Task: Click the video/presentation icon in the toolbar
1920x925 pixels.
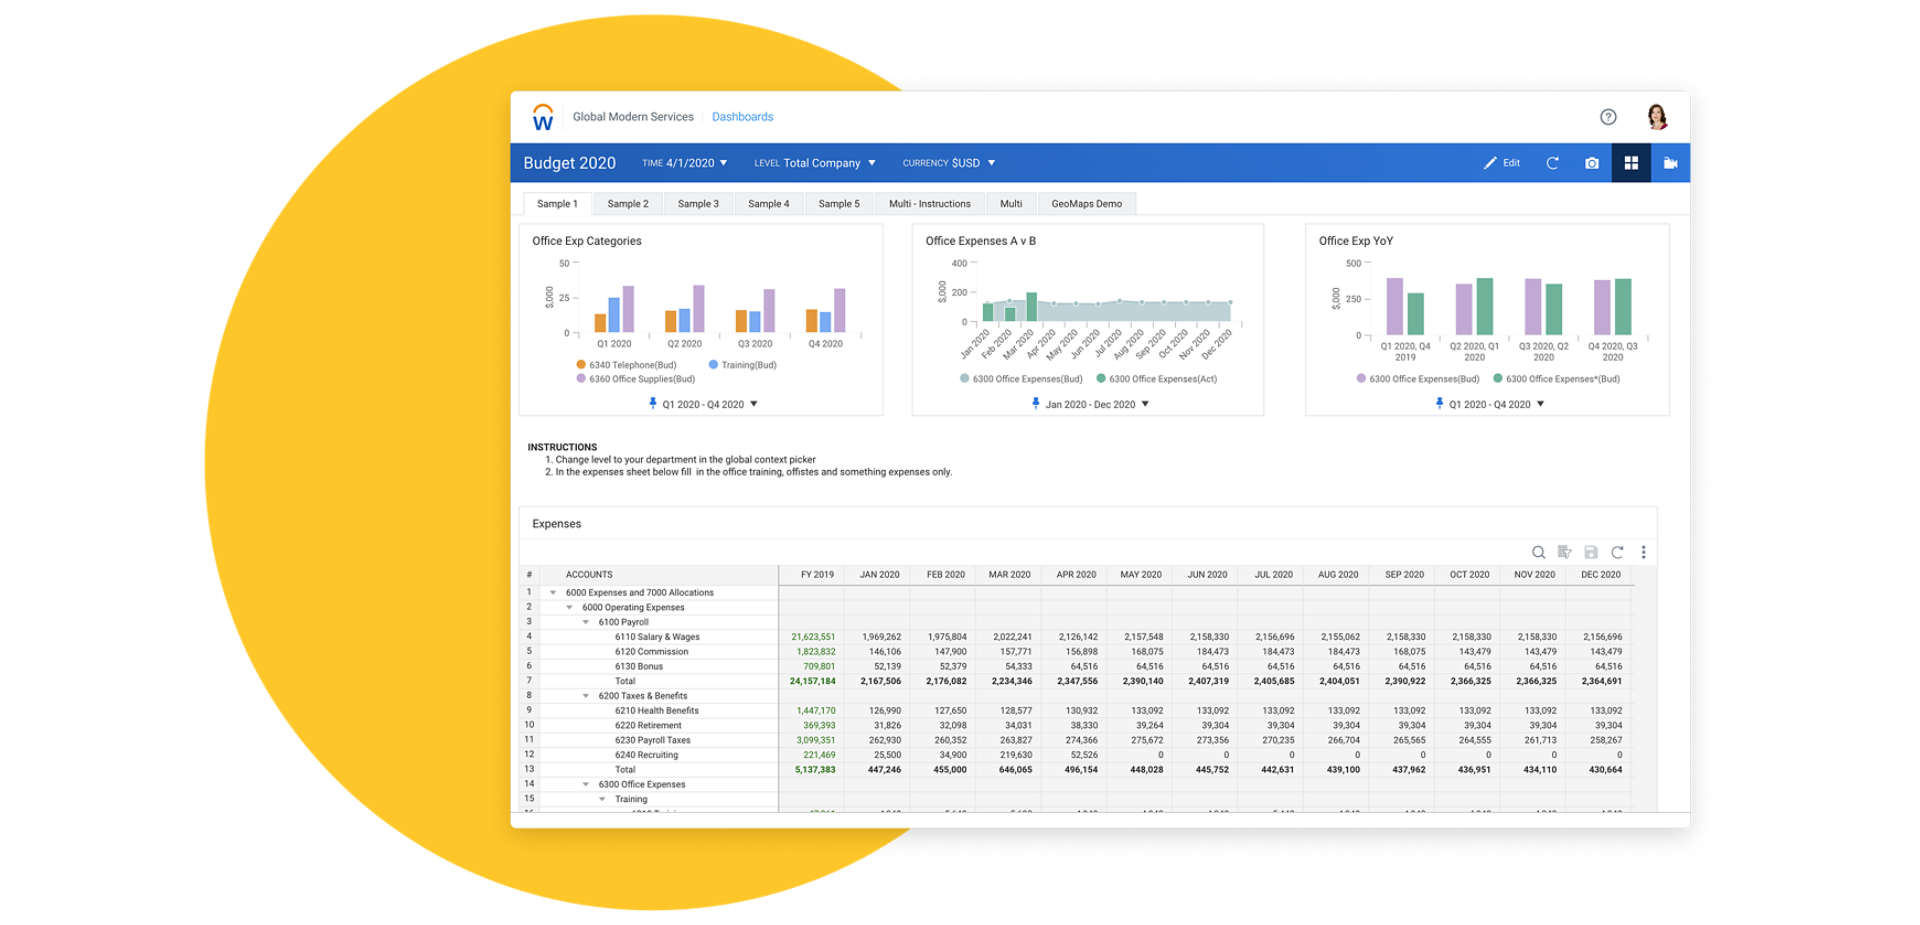Action: tap(1670, 163)
